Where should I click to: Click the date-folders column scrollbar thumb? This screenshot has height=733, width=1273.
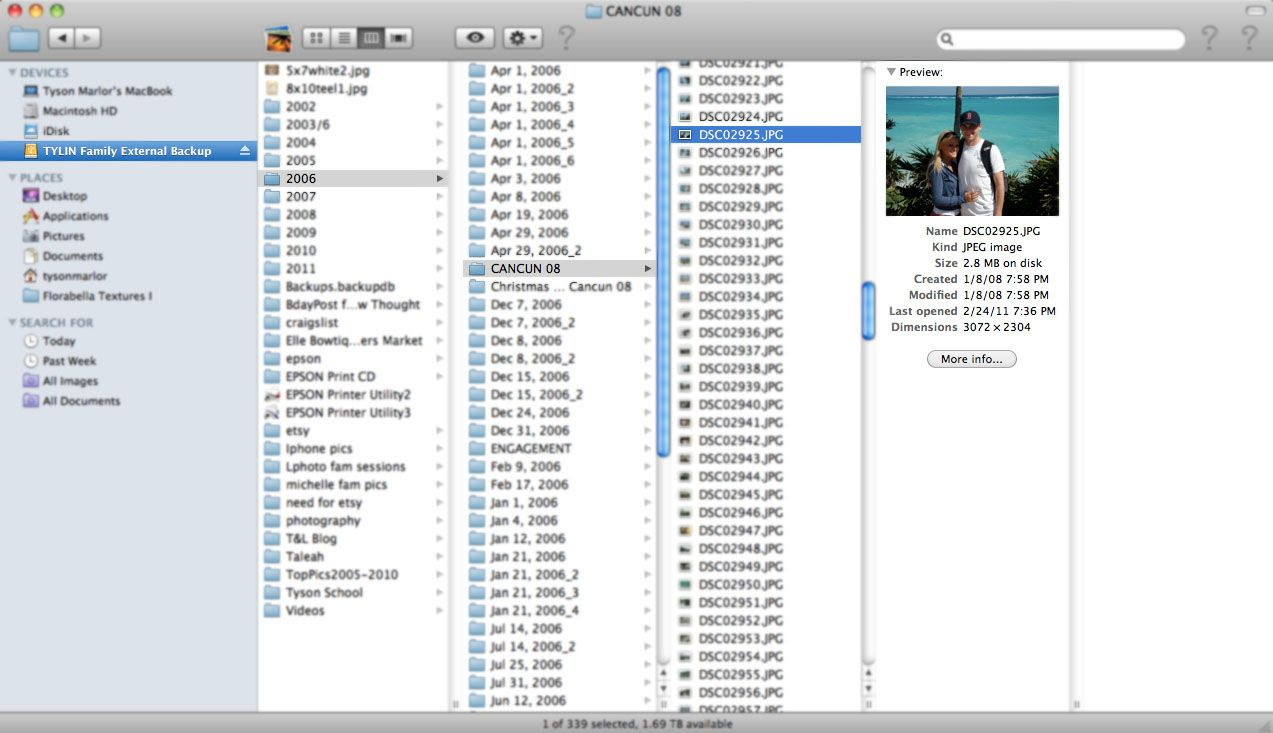tap(663, 262)
